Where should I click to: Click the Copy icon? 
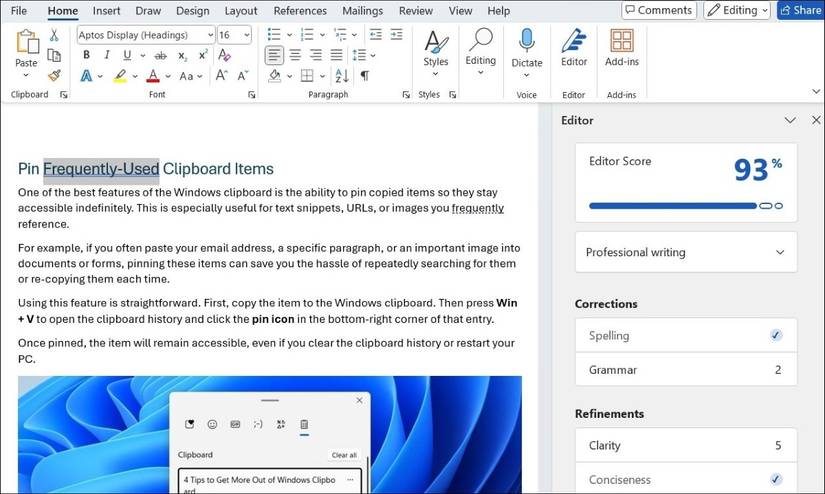(54, 55)
